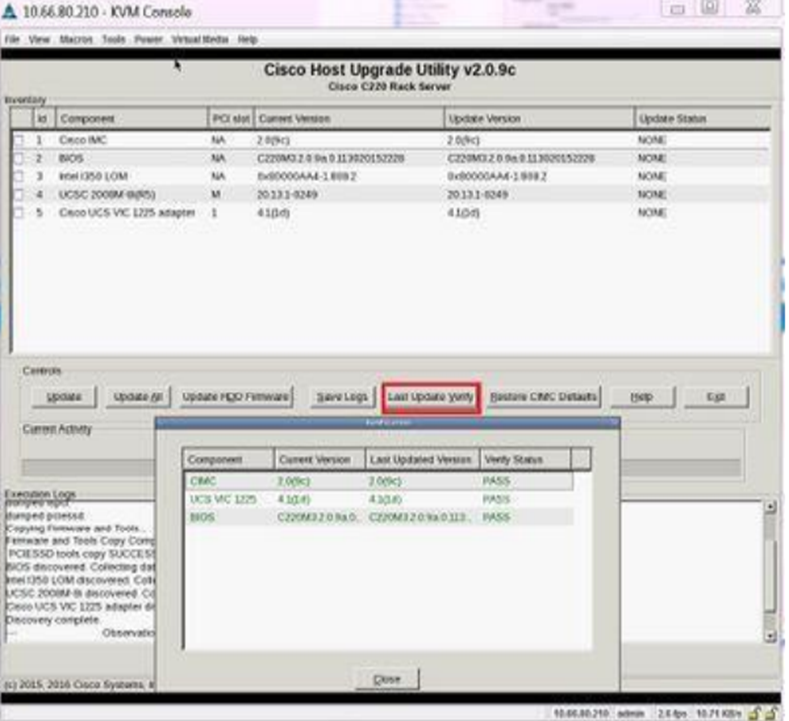Open the File menu
This screenshot has height=721, width=789.
coord(13,39)
